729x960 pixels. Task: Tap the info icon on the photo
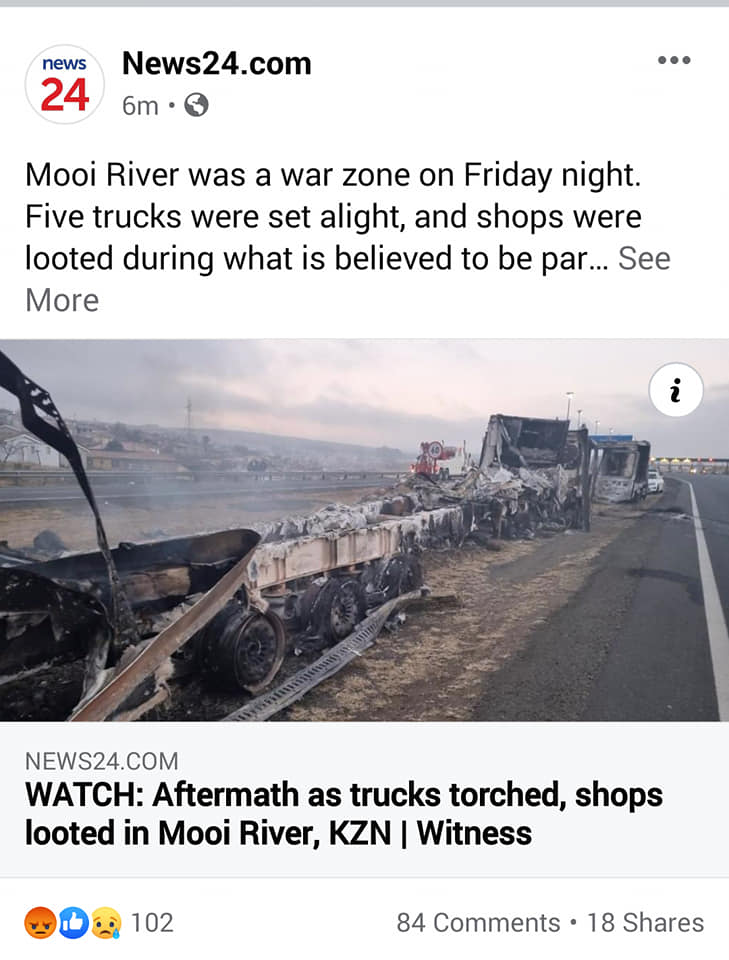click(x=676, y=390)
